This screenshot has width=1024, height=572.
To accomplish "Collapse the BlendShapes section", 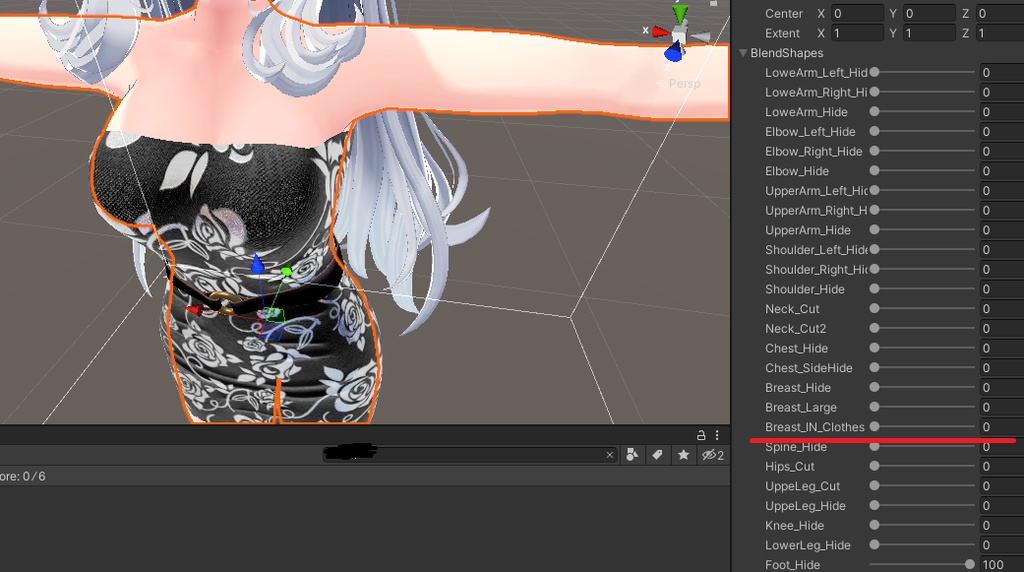I will (743, 53).
